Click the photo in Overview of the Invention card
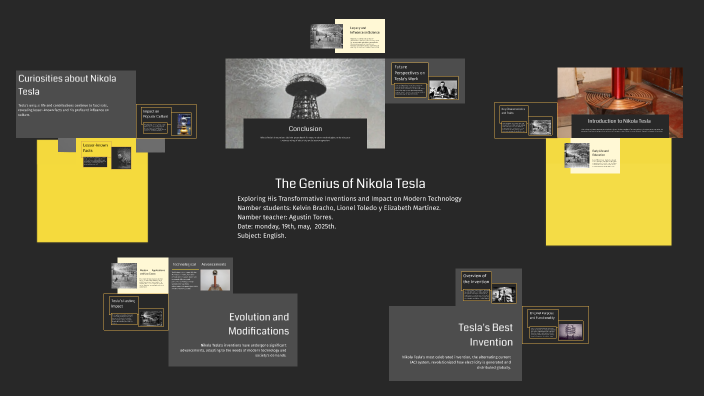Image resolution: width=704 pixels, height=396 pixels. tap(503, 294)
